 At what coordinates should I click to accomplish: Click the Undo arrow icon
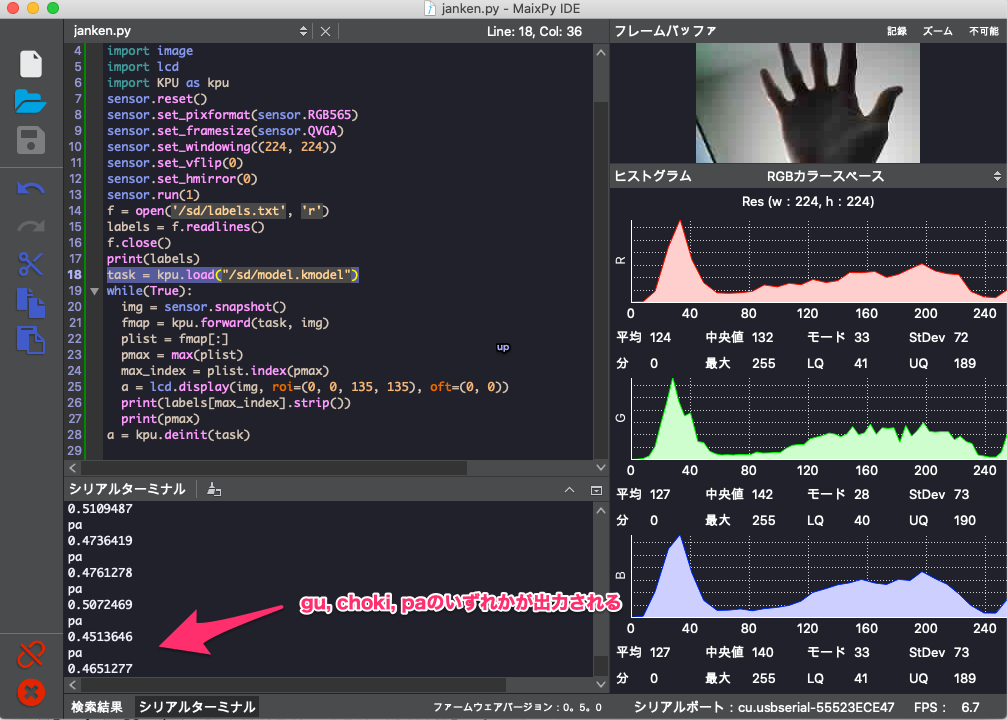pos(31,188)
